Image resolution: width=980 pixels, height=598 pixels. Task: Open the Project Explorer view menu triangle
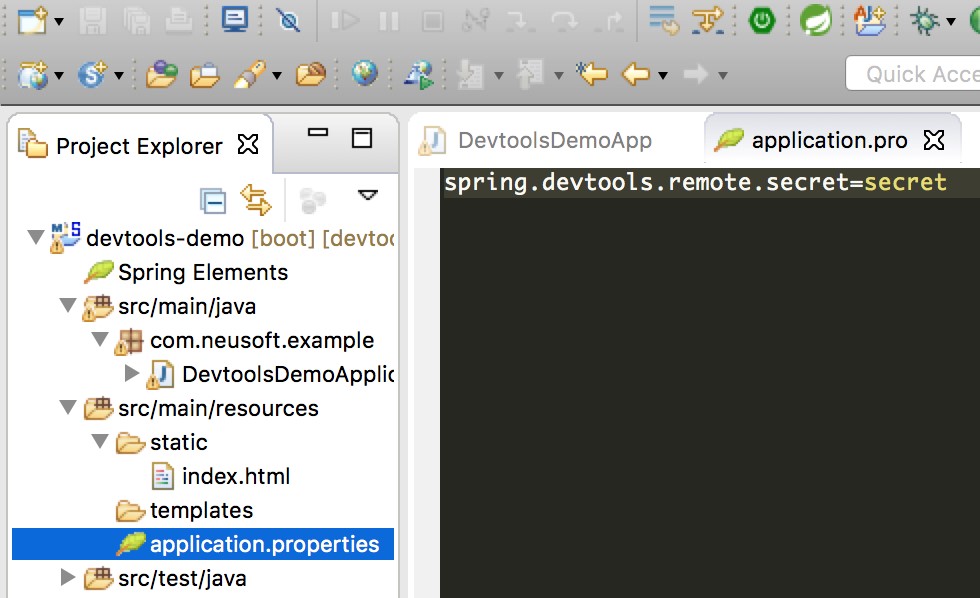(368, 195)
